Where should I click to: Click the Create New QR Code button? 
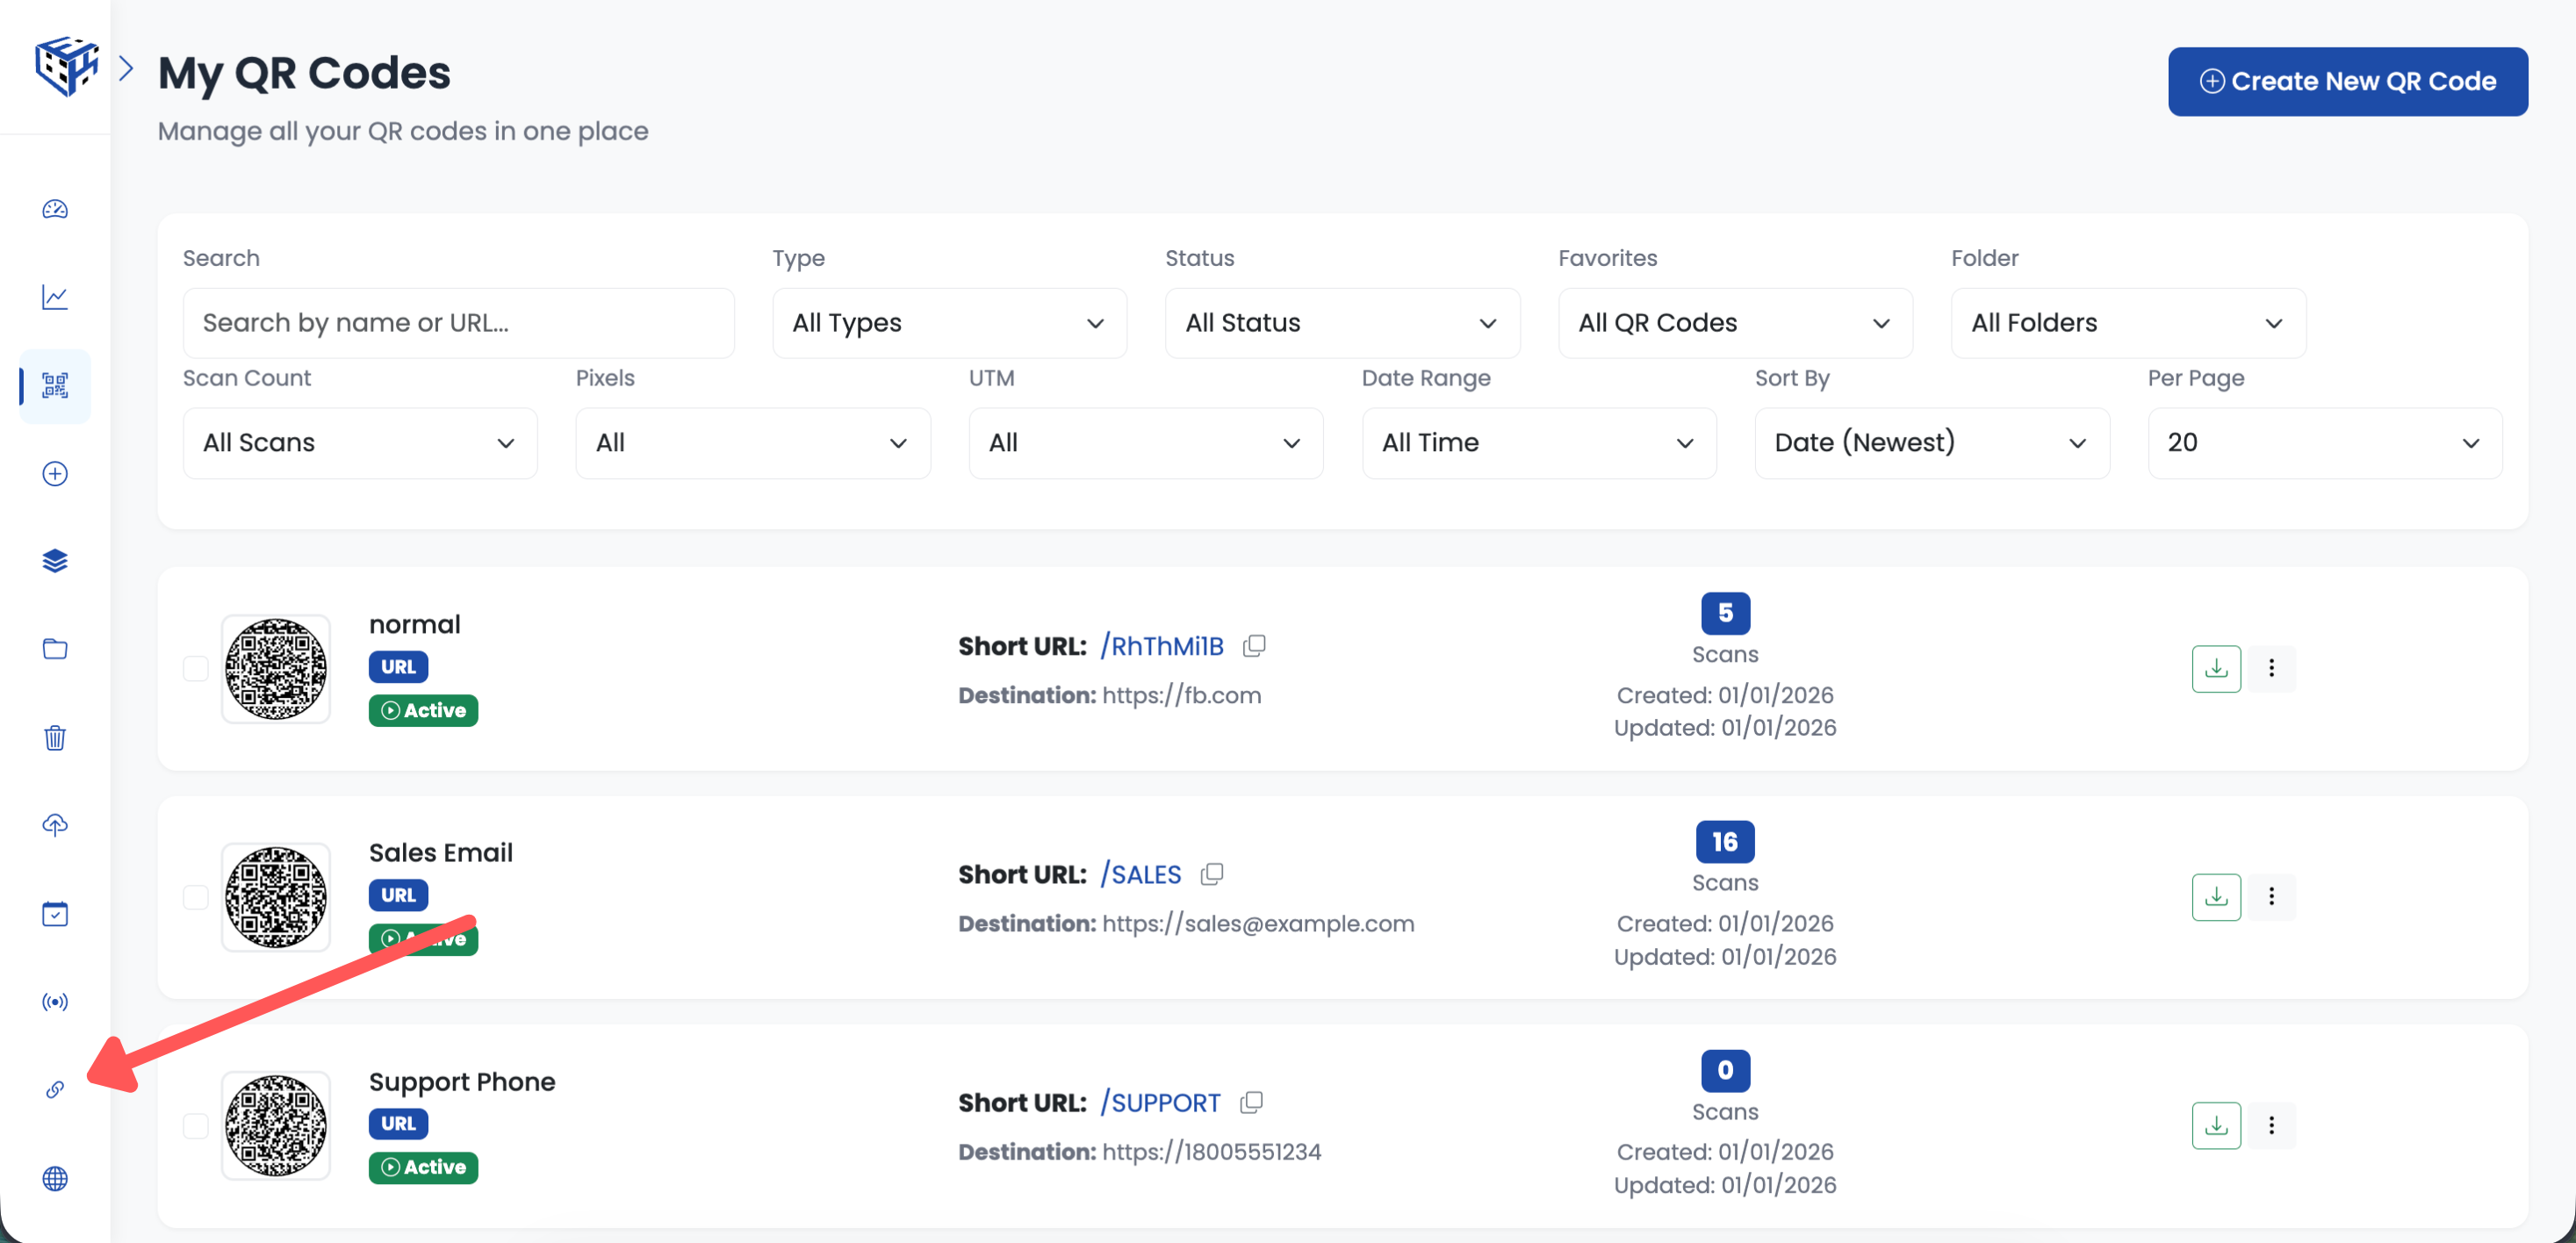point(2348,81)
